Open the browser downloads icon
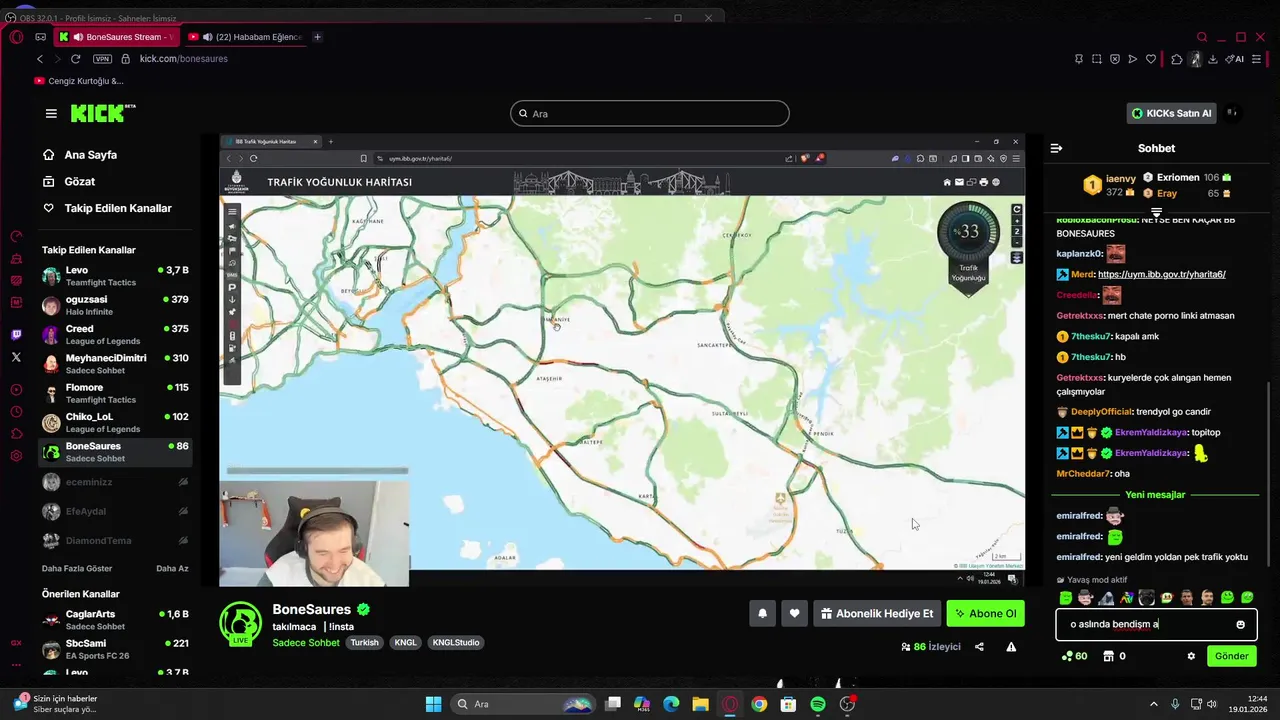This screenshot has width=1280, height=720. tap(1213, 59)
